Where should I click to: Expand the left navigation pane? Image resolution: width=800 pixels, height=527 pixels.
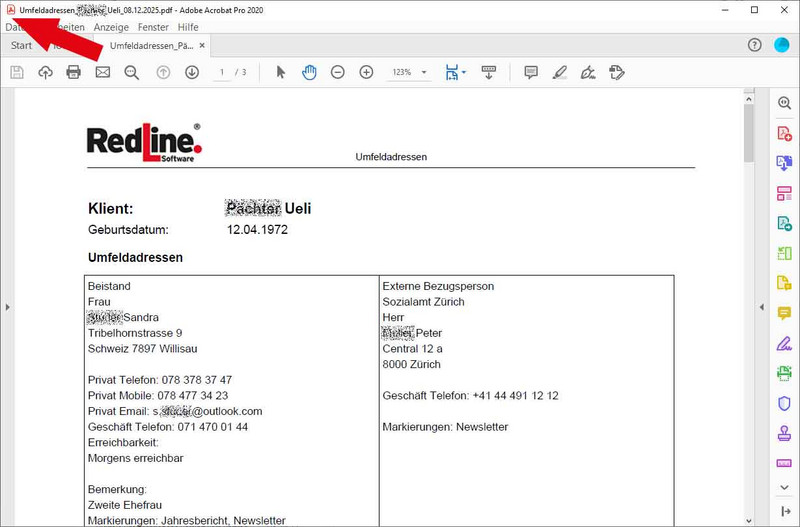[x=7, y=307]
